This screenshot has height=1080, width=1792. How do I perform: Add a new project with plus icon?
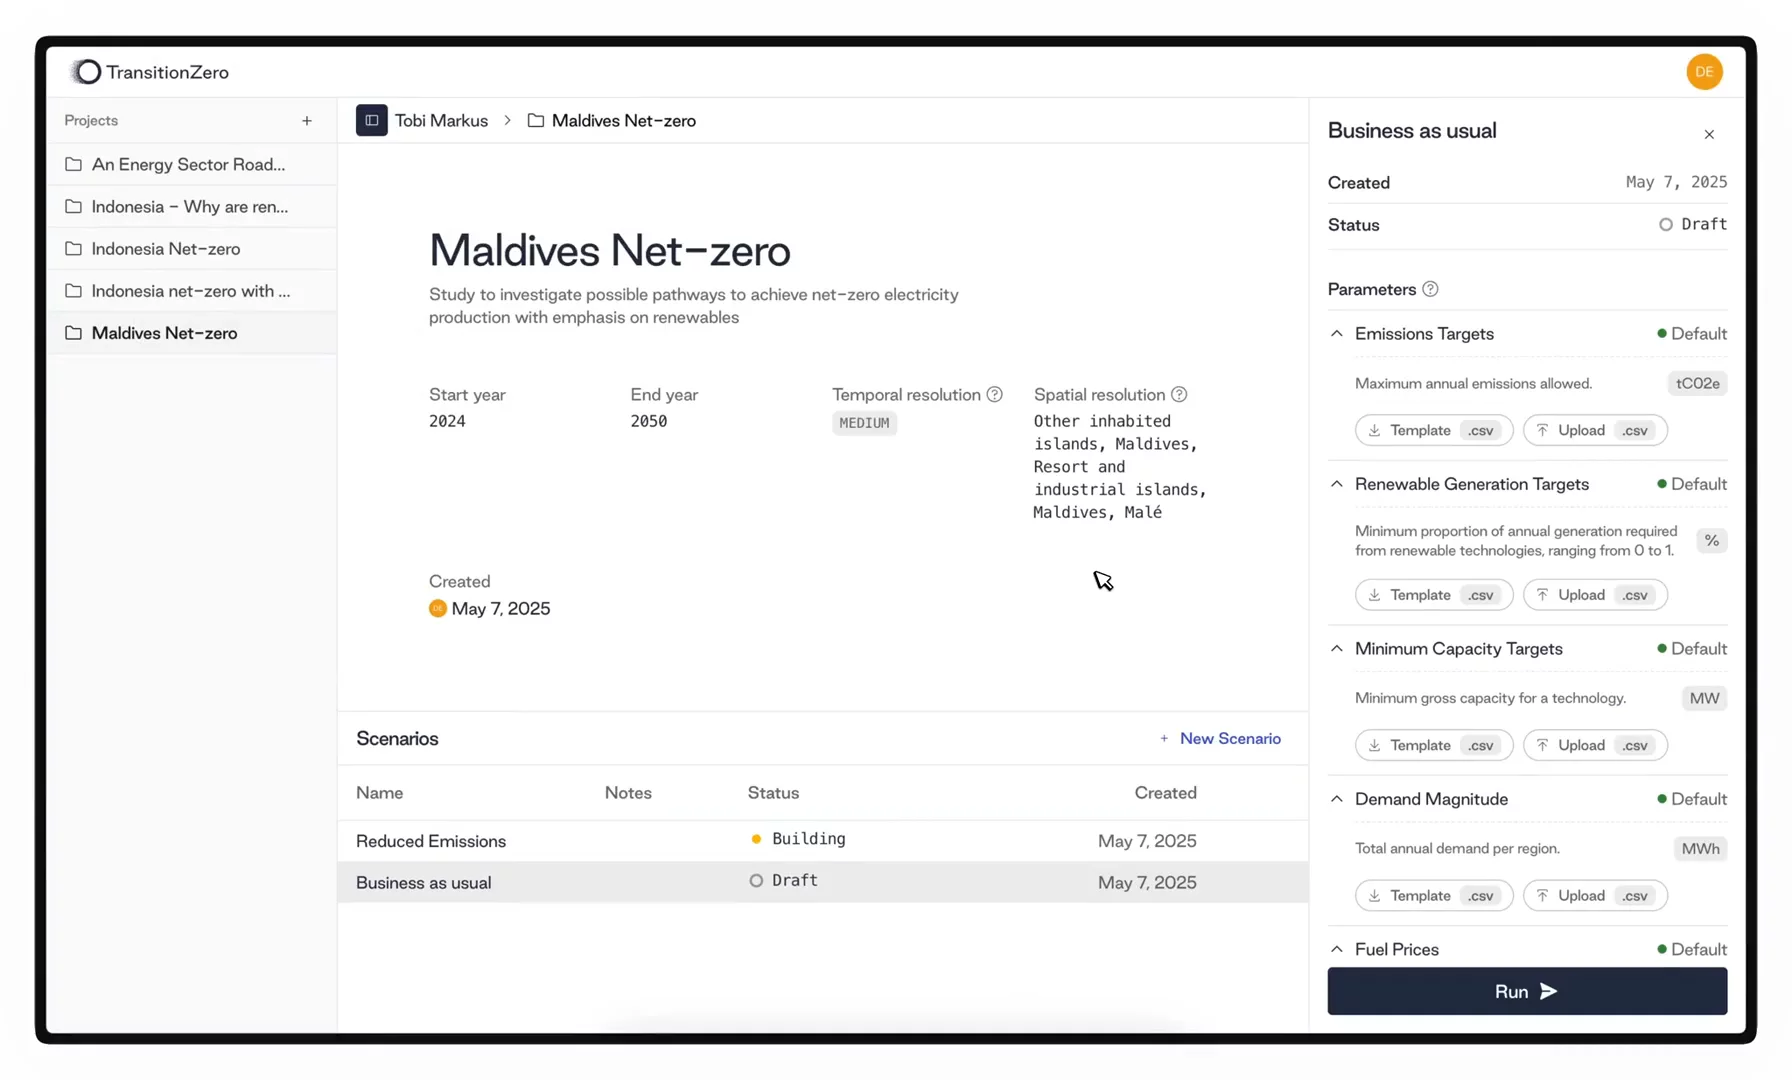307,121
